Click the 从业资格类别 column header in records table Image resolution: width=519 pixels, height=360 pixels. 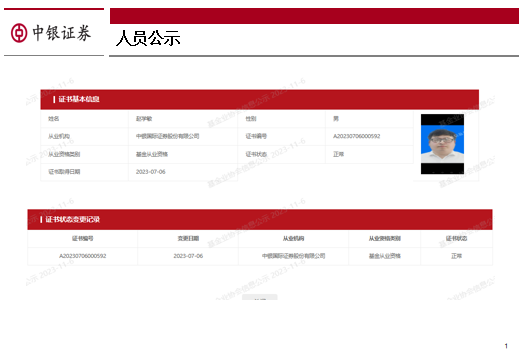point(384,238)
